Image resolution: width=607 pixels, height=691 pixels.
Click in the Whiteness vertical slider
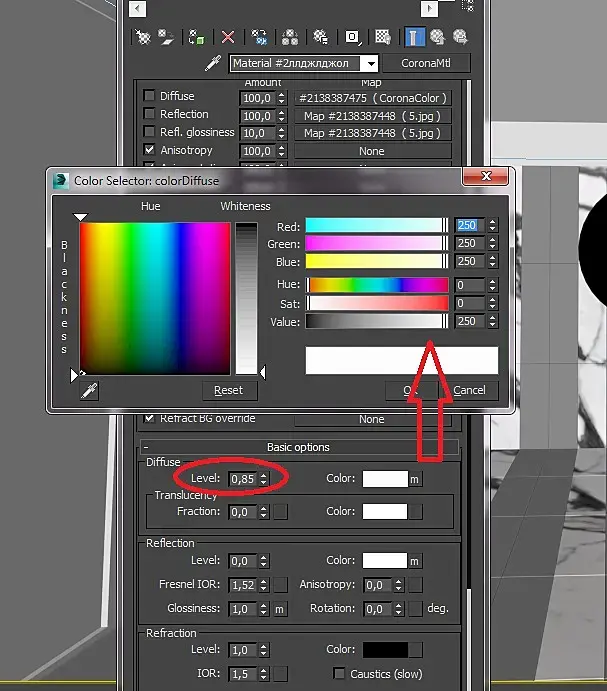point(246,298)
